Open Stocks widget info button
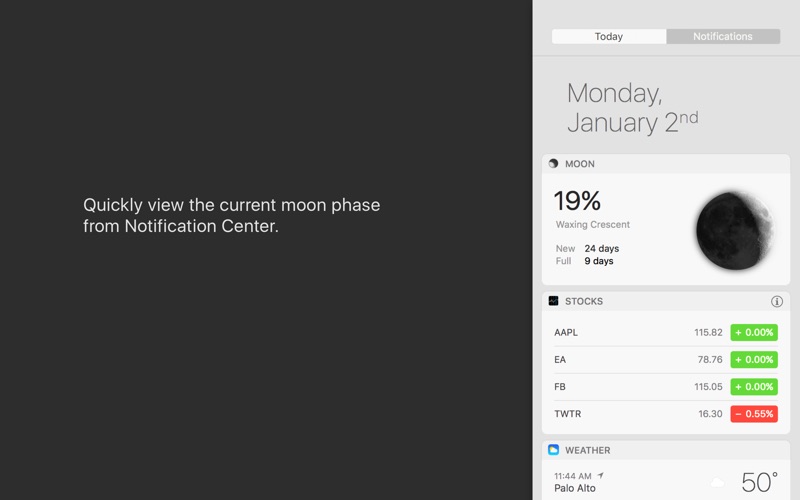 click(x=777, y=301)
